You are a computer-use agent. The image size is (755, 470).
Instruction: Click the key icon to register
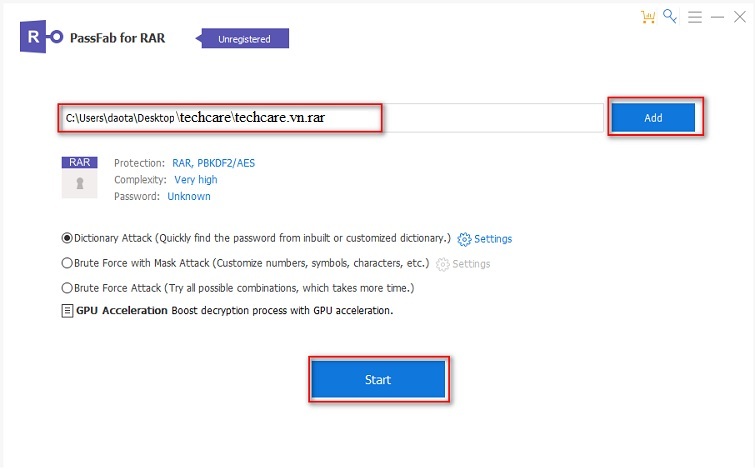(670, 17)
